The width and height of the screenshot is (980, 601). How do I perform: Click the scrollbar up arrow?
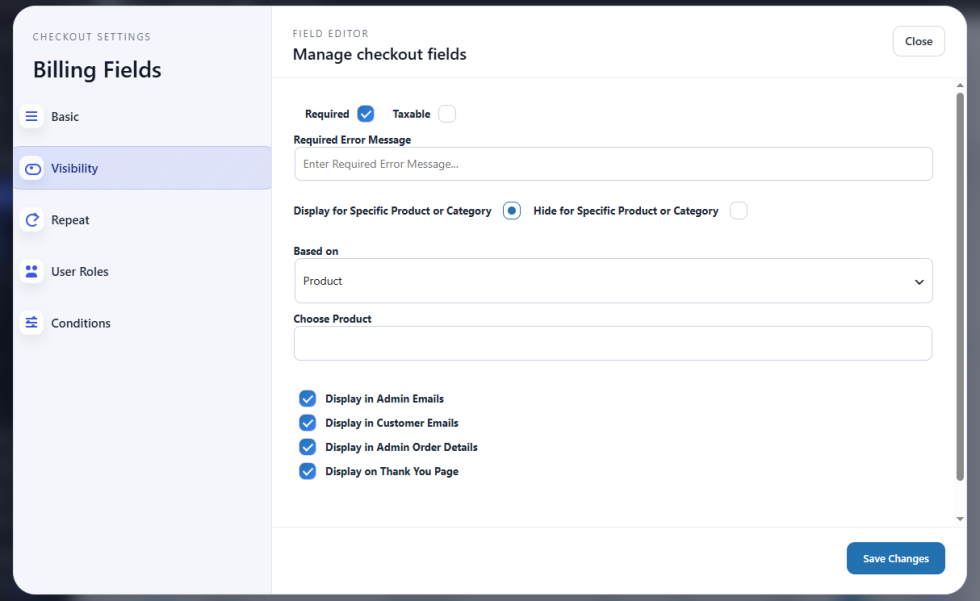pyautogui.click(x=960, y=85)
